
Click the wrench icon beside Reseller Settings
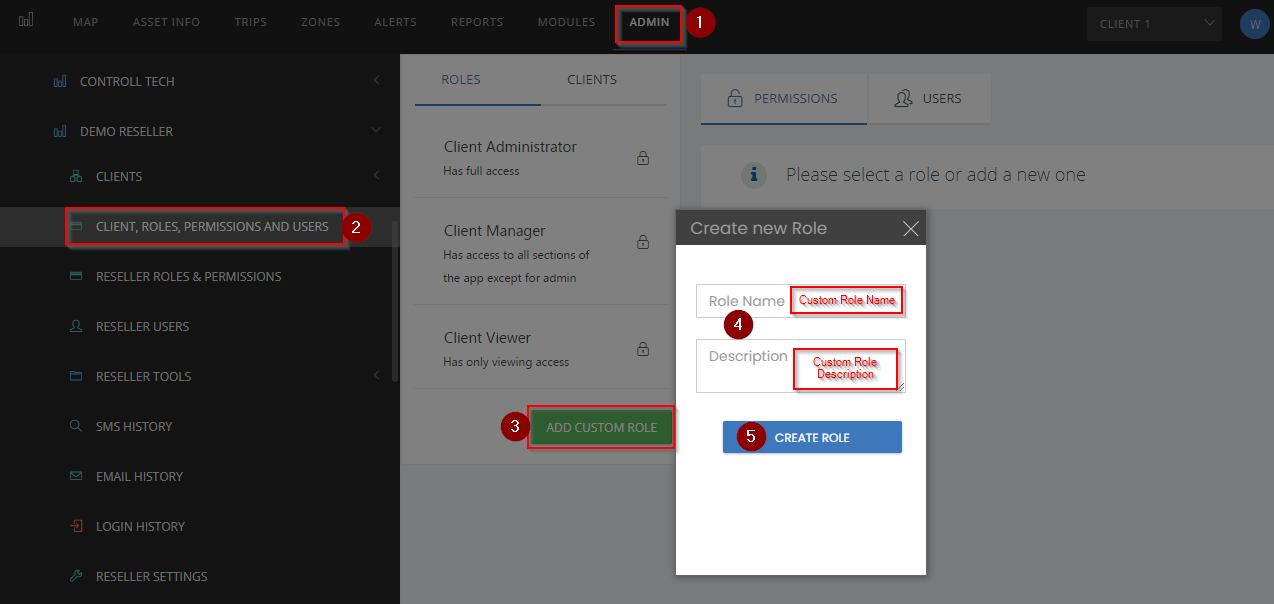point(76,576)
